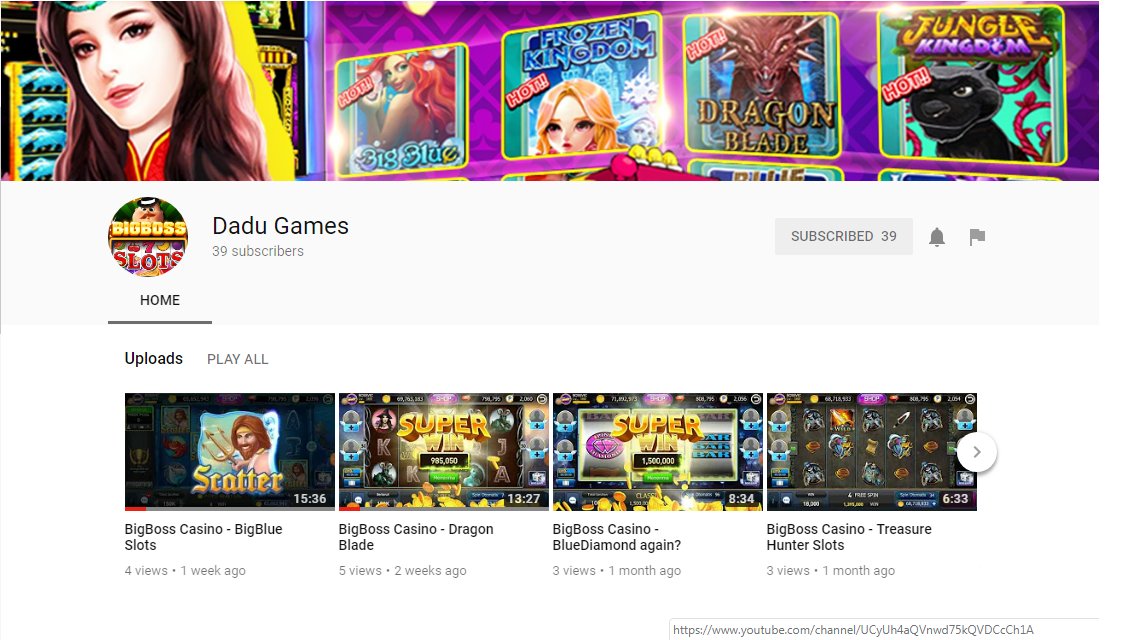Image resolution: width=1124 pixels, height=640 pixels.
Task: Select the HOME tab
Action: (160, 300)
